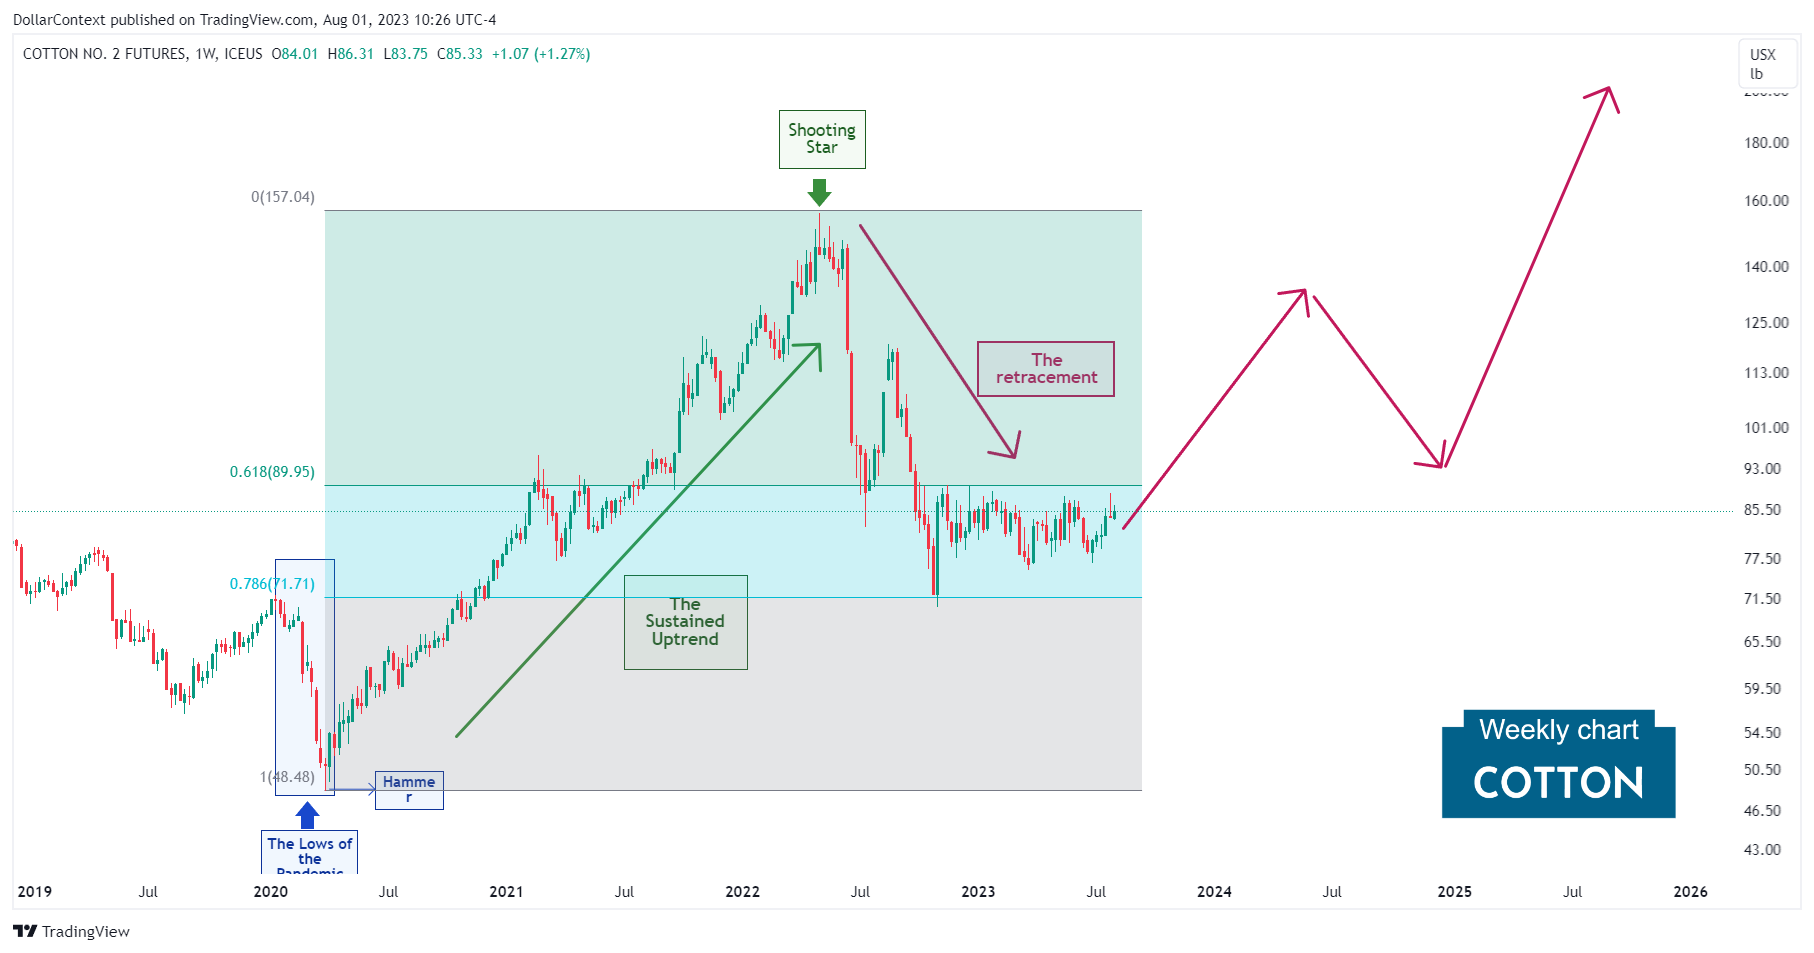This screenshot has height=953, width=1814.
Task: Click "The Lows of the Pandemic" label
Action: point(310,853)
